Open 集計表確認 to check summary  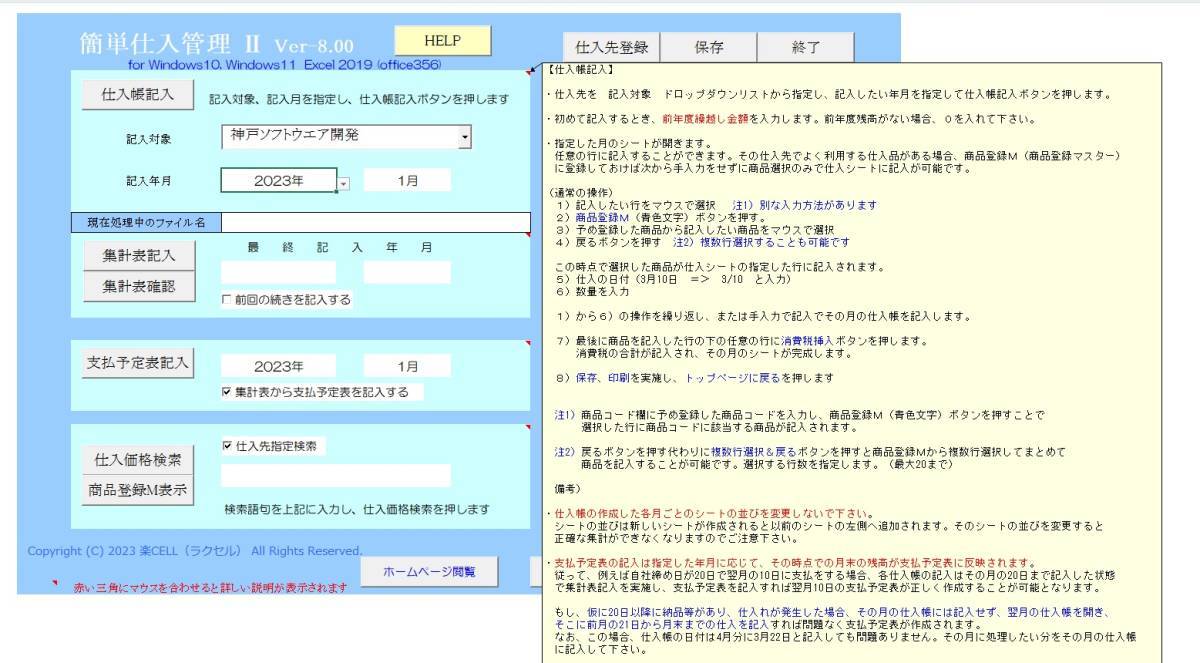tap(138, 286)
